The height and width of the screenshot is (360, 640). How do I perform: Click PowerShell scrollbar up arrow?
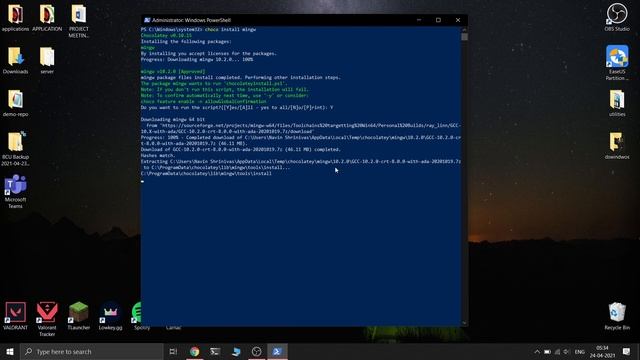click(x=464, y=29)
